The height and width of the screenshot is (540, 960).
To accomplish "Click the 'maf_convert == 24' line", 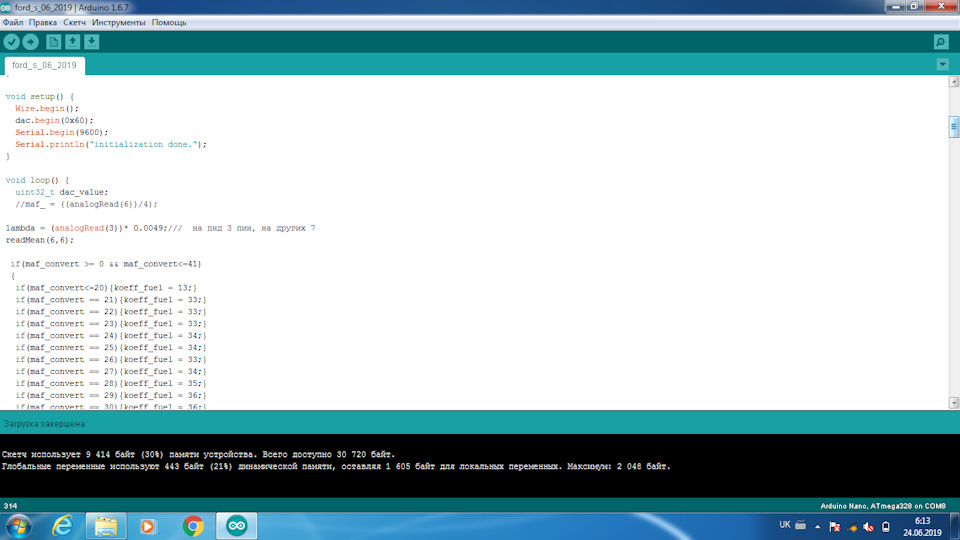I will (x=111, y=336).
